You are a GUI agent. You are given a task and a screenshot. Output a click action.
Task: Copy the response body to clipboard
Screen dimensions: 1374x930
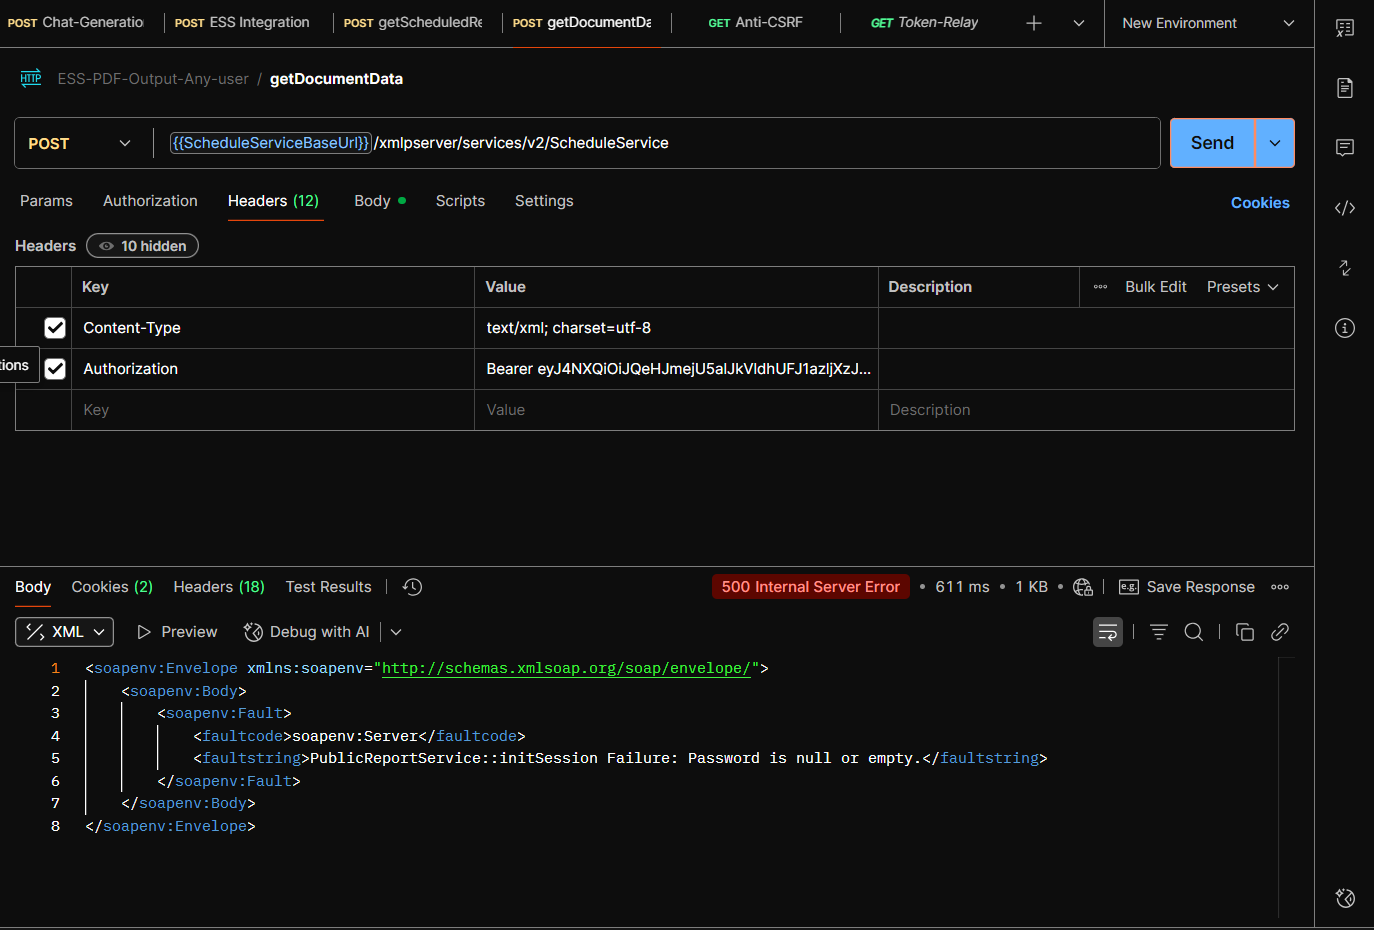[x=1245, y=632]
